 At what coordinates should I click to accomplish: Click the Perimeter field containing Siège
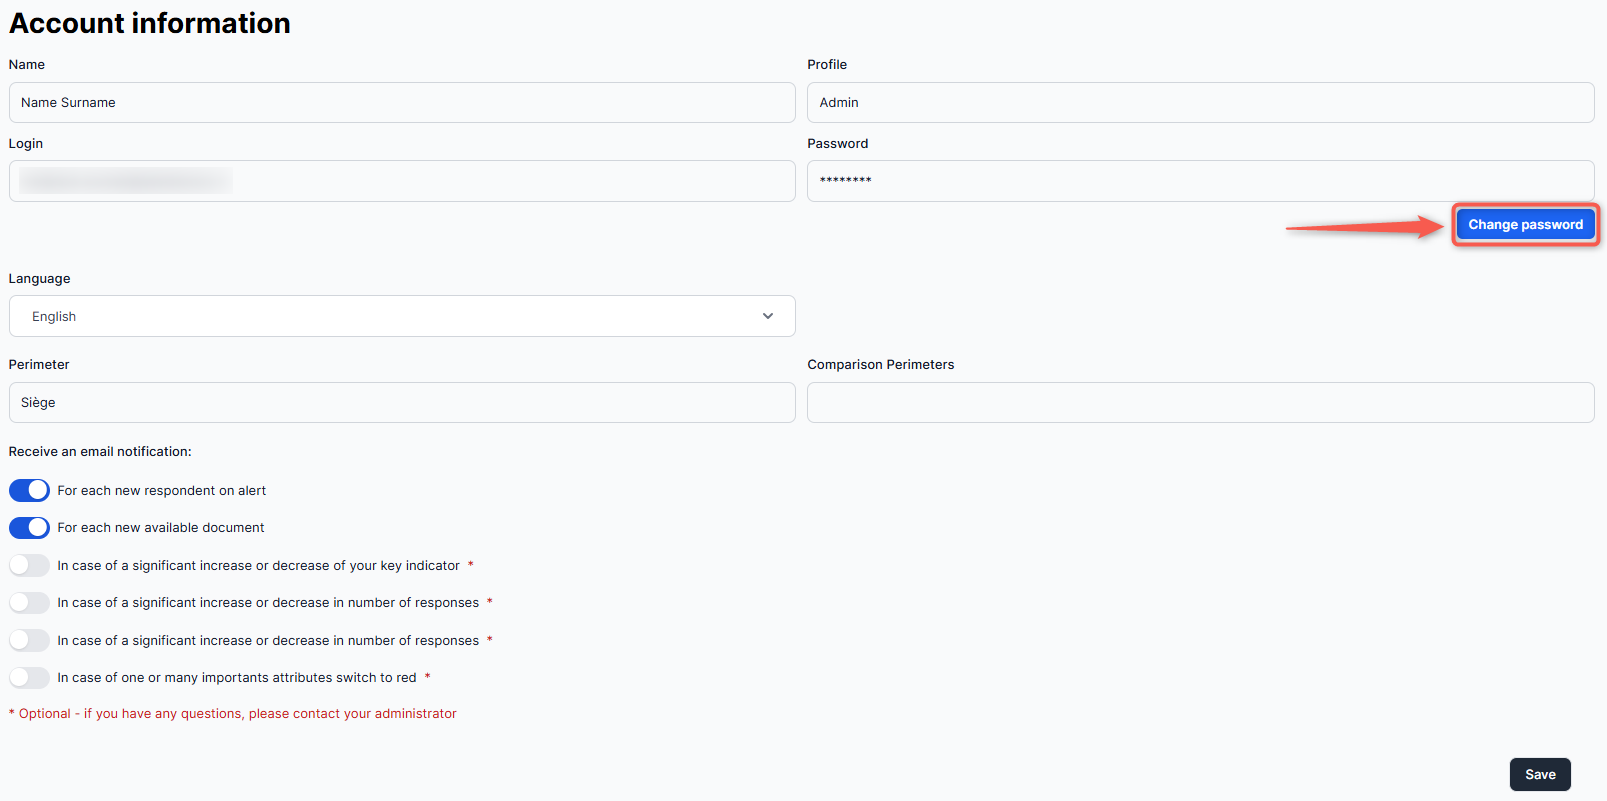(401, 402)
